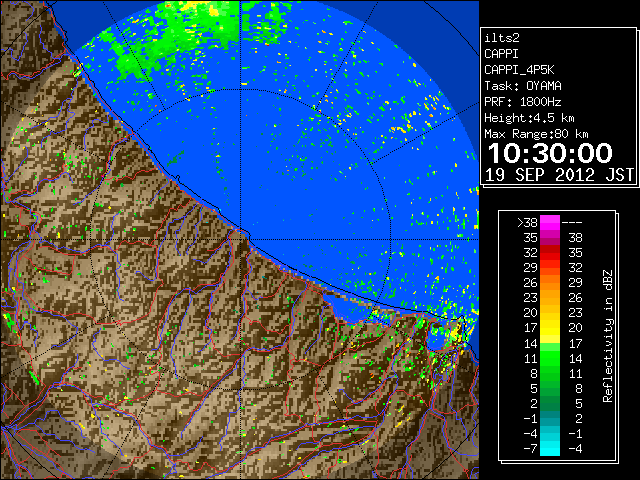
Task: Select the '19 SEP 2012 JST' date
Action: tap(559, 175)
